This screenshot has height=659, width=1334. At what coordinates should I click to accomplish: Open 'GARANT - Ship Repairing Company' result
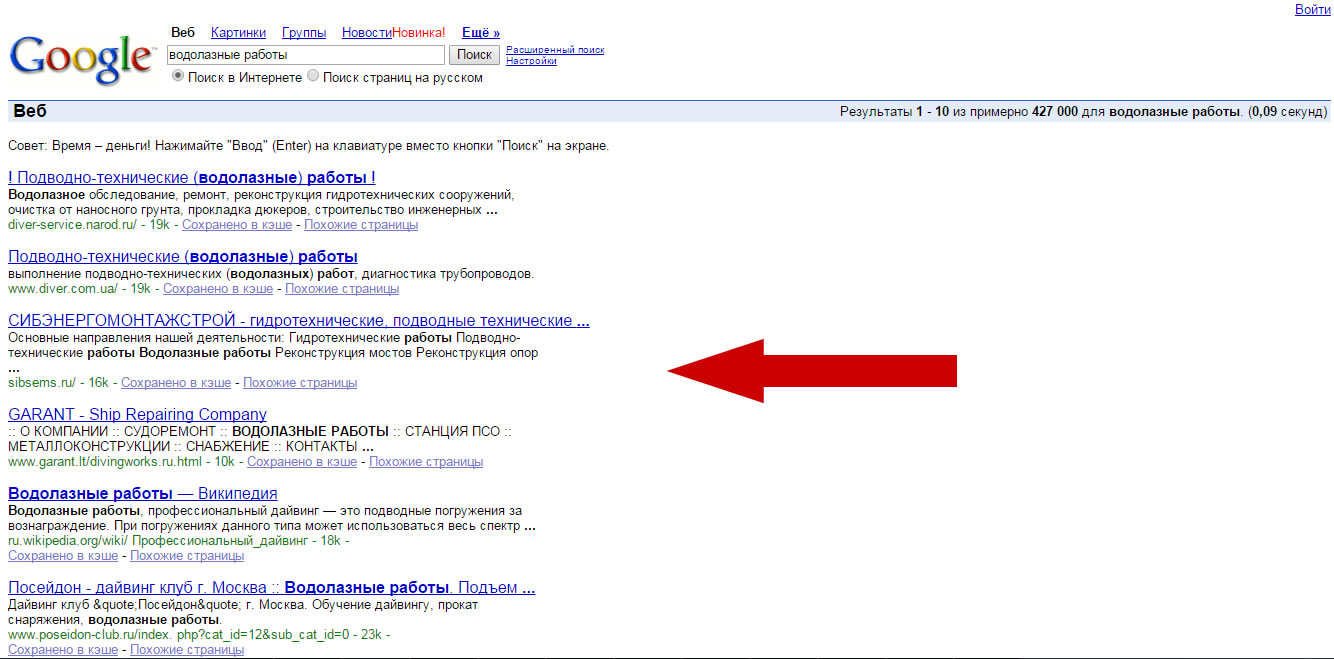click(x=137, y=415)
